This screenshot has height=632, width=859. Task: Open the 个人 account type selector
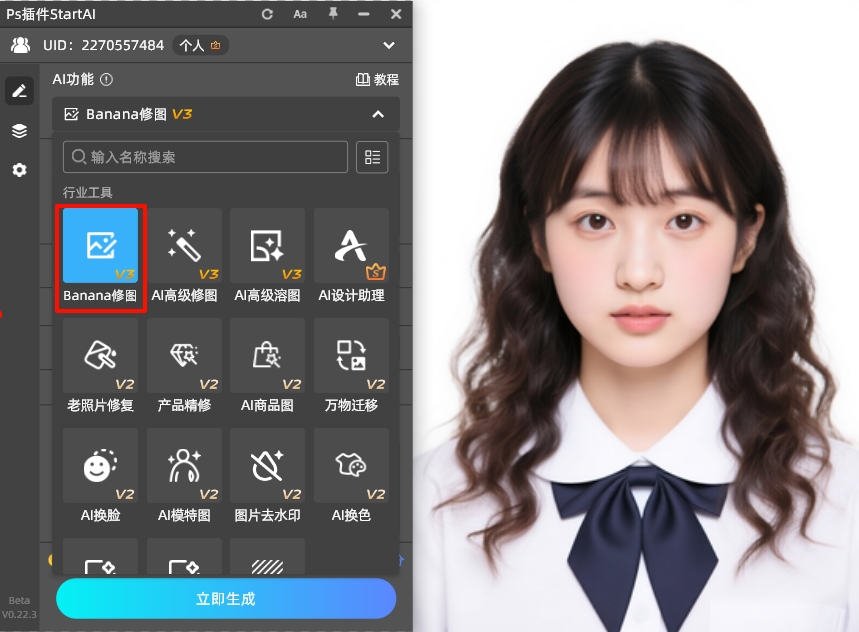tap(196, 45)
